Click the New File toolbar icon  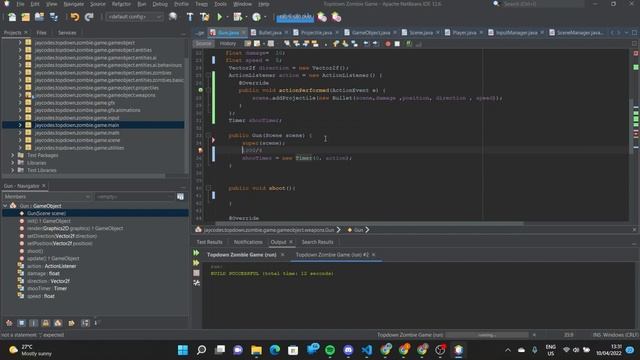point(12,17)
